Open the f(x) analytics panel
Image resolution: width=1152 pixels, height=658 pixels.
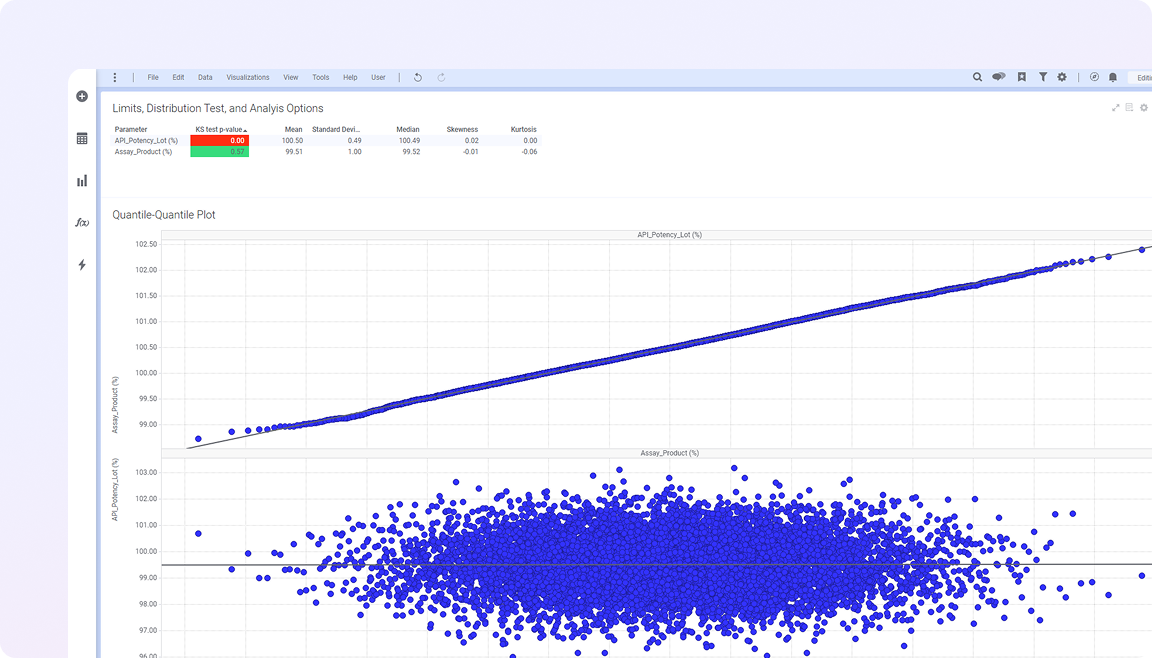coord(82,222)
